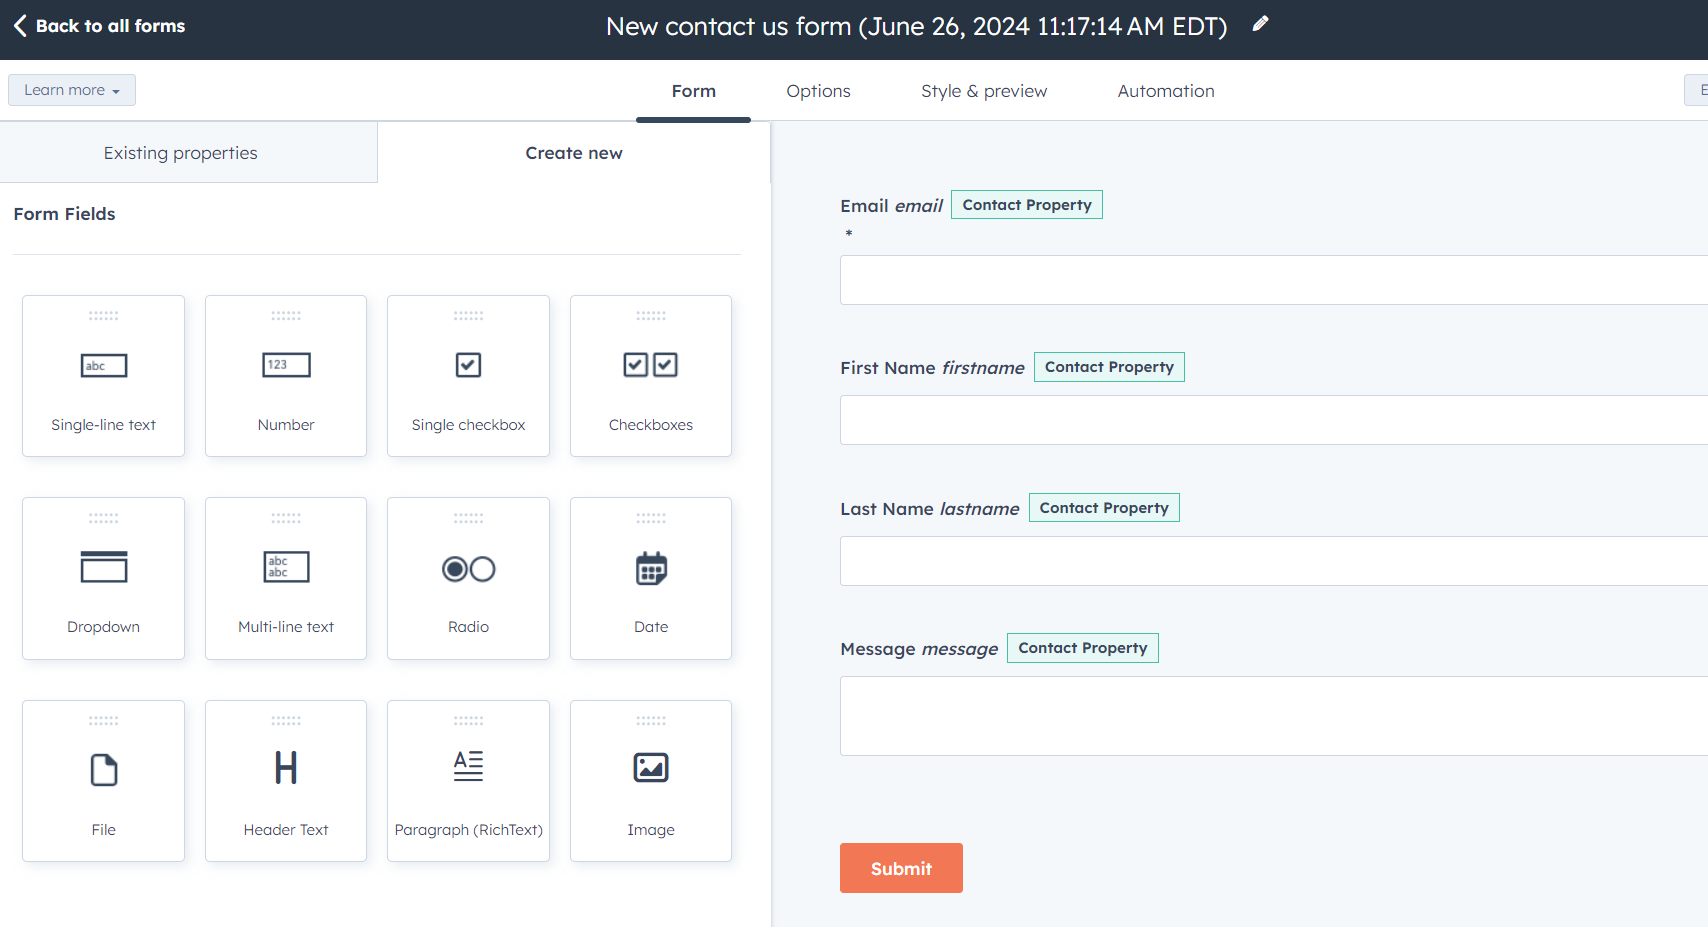Screen dimensions: 1708x927
Task: Open the Style & preview tab
Action: [x=983, y=91]
